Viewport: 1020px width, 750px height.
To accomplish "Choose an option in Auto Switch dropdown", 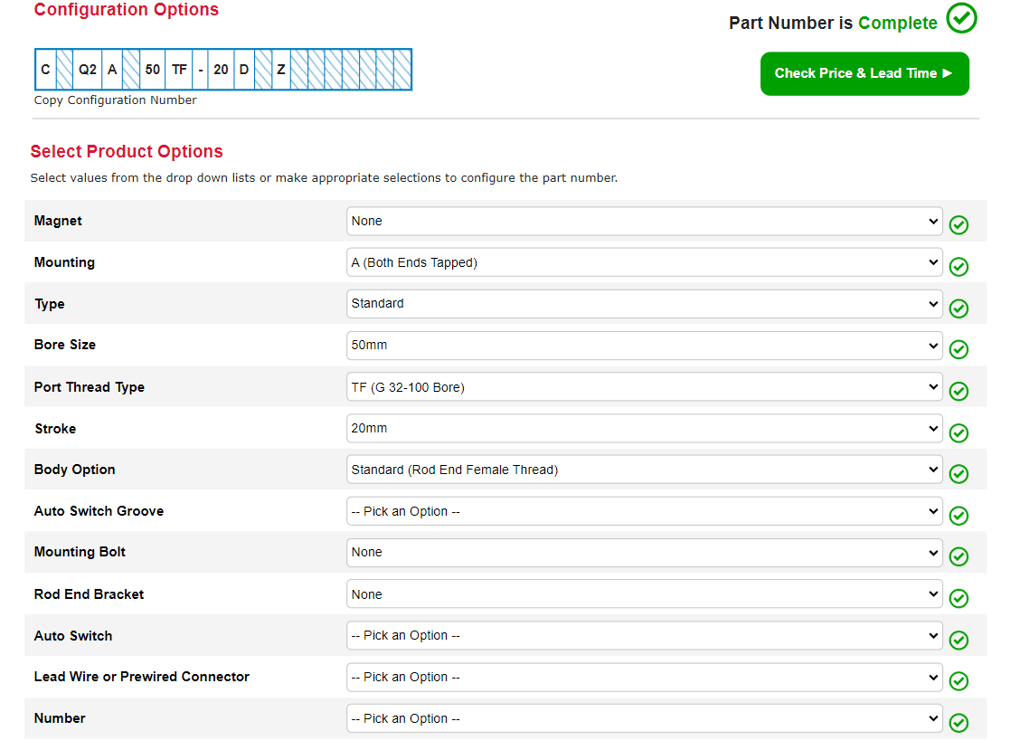I will click(644, 636).
